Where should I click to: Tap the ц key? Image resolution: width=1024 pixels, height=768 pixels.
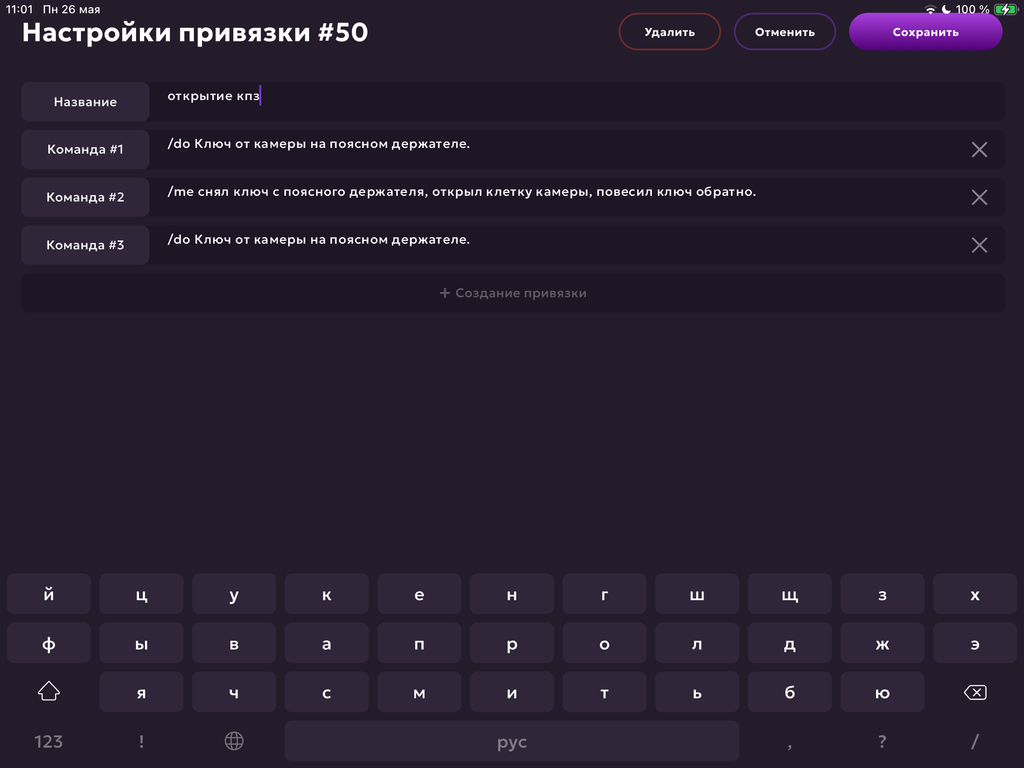[x=141, y=594]
